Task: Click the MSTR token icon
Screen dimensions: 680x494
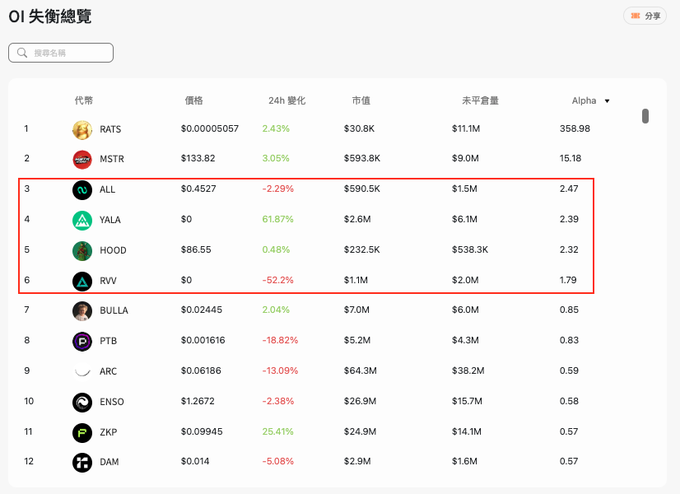Action: 82,159
